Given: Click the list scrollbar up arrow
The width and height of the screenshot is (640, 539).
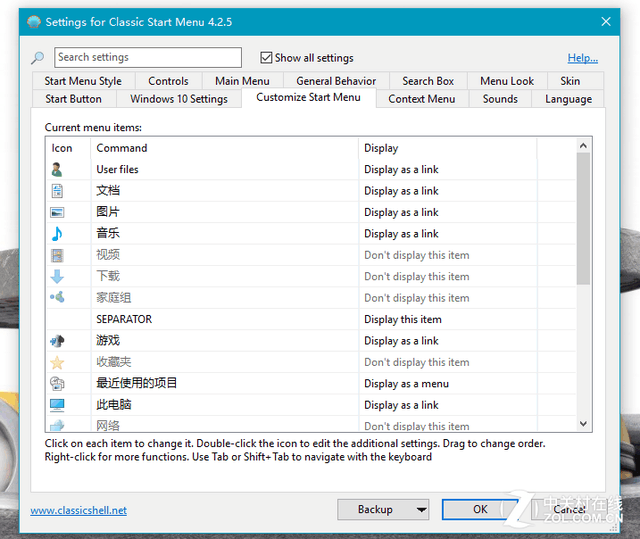Looking at the screenshot, I should 583,146.
